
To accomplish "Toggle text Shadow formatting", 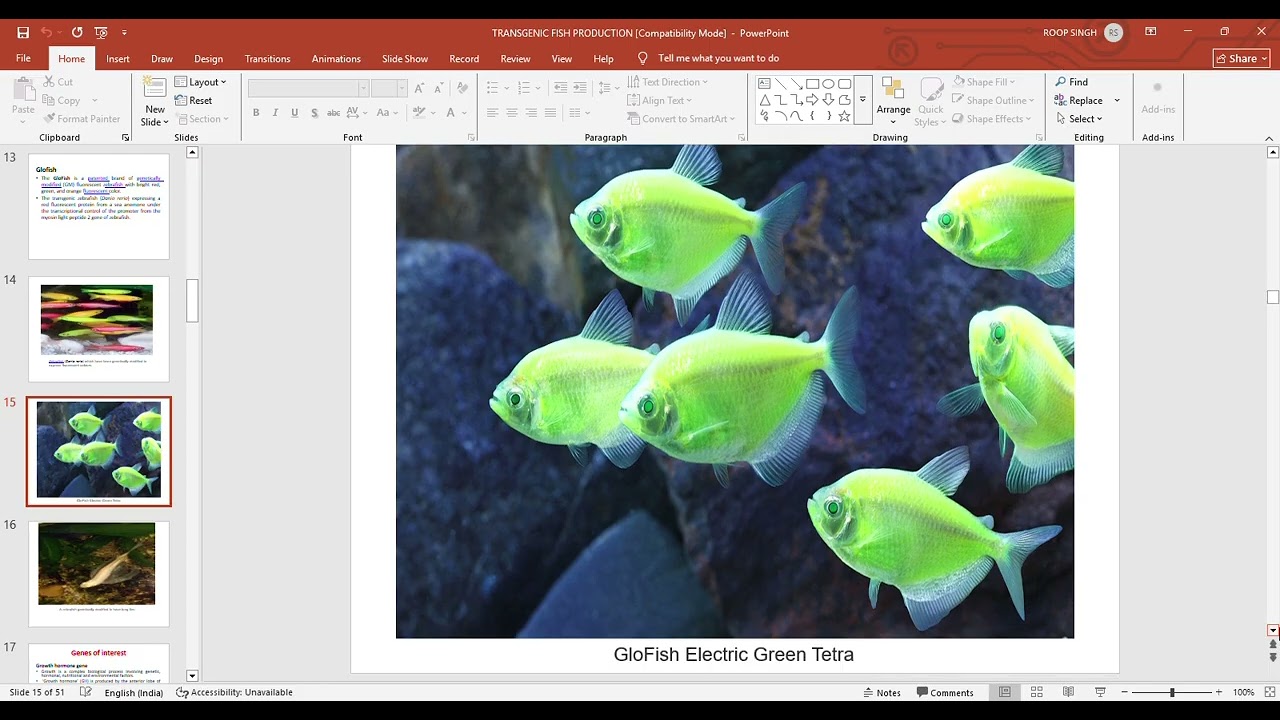I will pos(314,113).
